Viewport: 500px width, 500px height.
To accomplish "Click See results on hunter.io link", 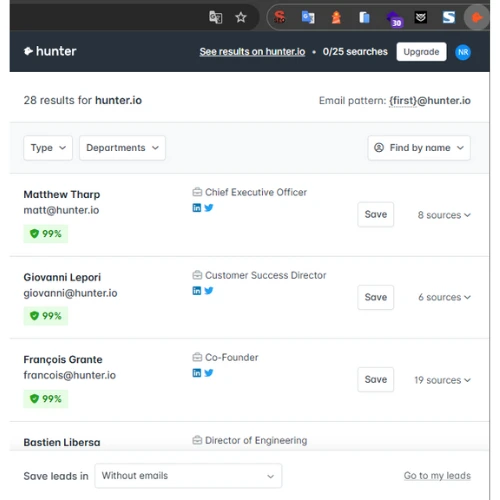I will 252,52.
